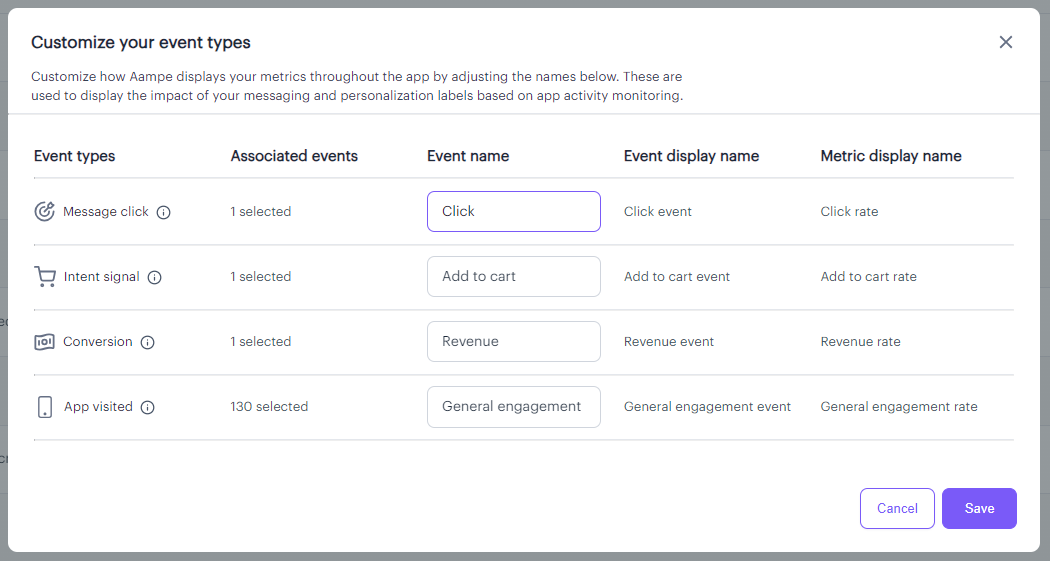Open info tooltip beside App visited

coord(148,407)
